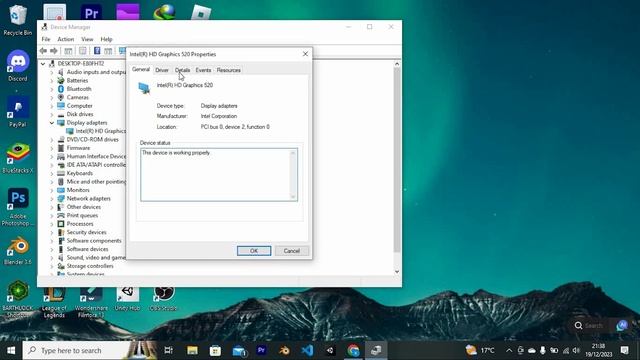Select Network adapters in the device tree
Screen dimensions: 640x360
84,198
